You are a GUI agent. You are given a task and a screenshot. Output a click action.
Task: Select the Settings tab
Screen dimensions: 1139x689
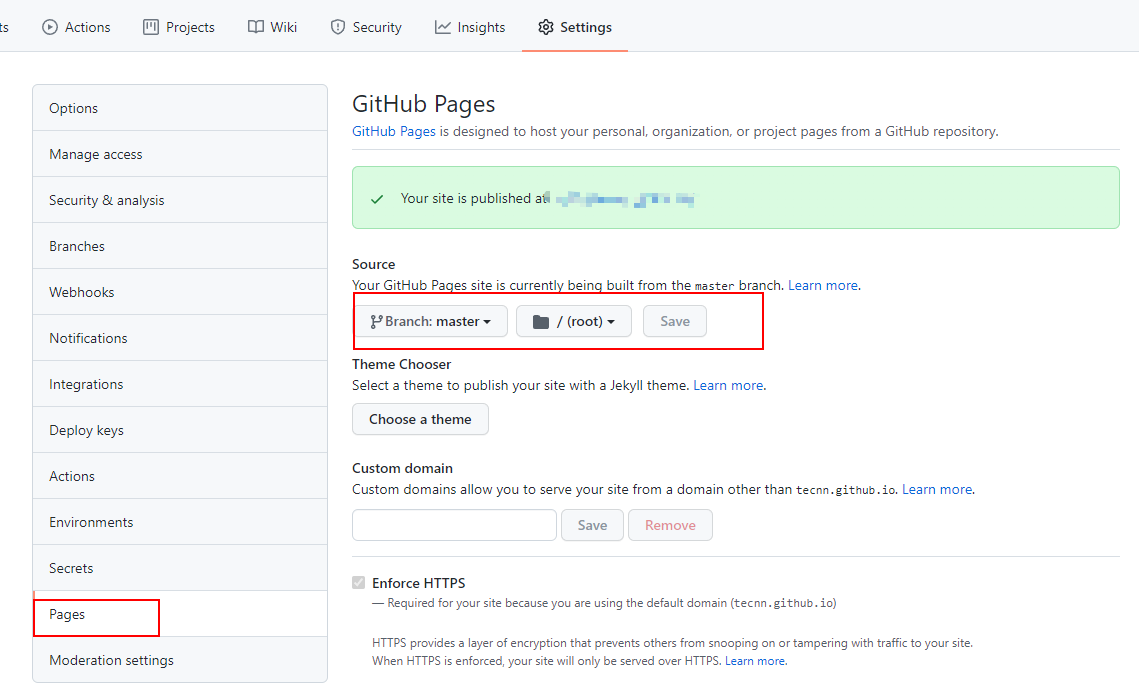tap(575, 27)
